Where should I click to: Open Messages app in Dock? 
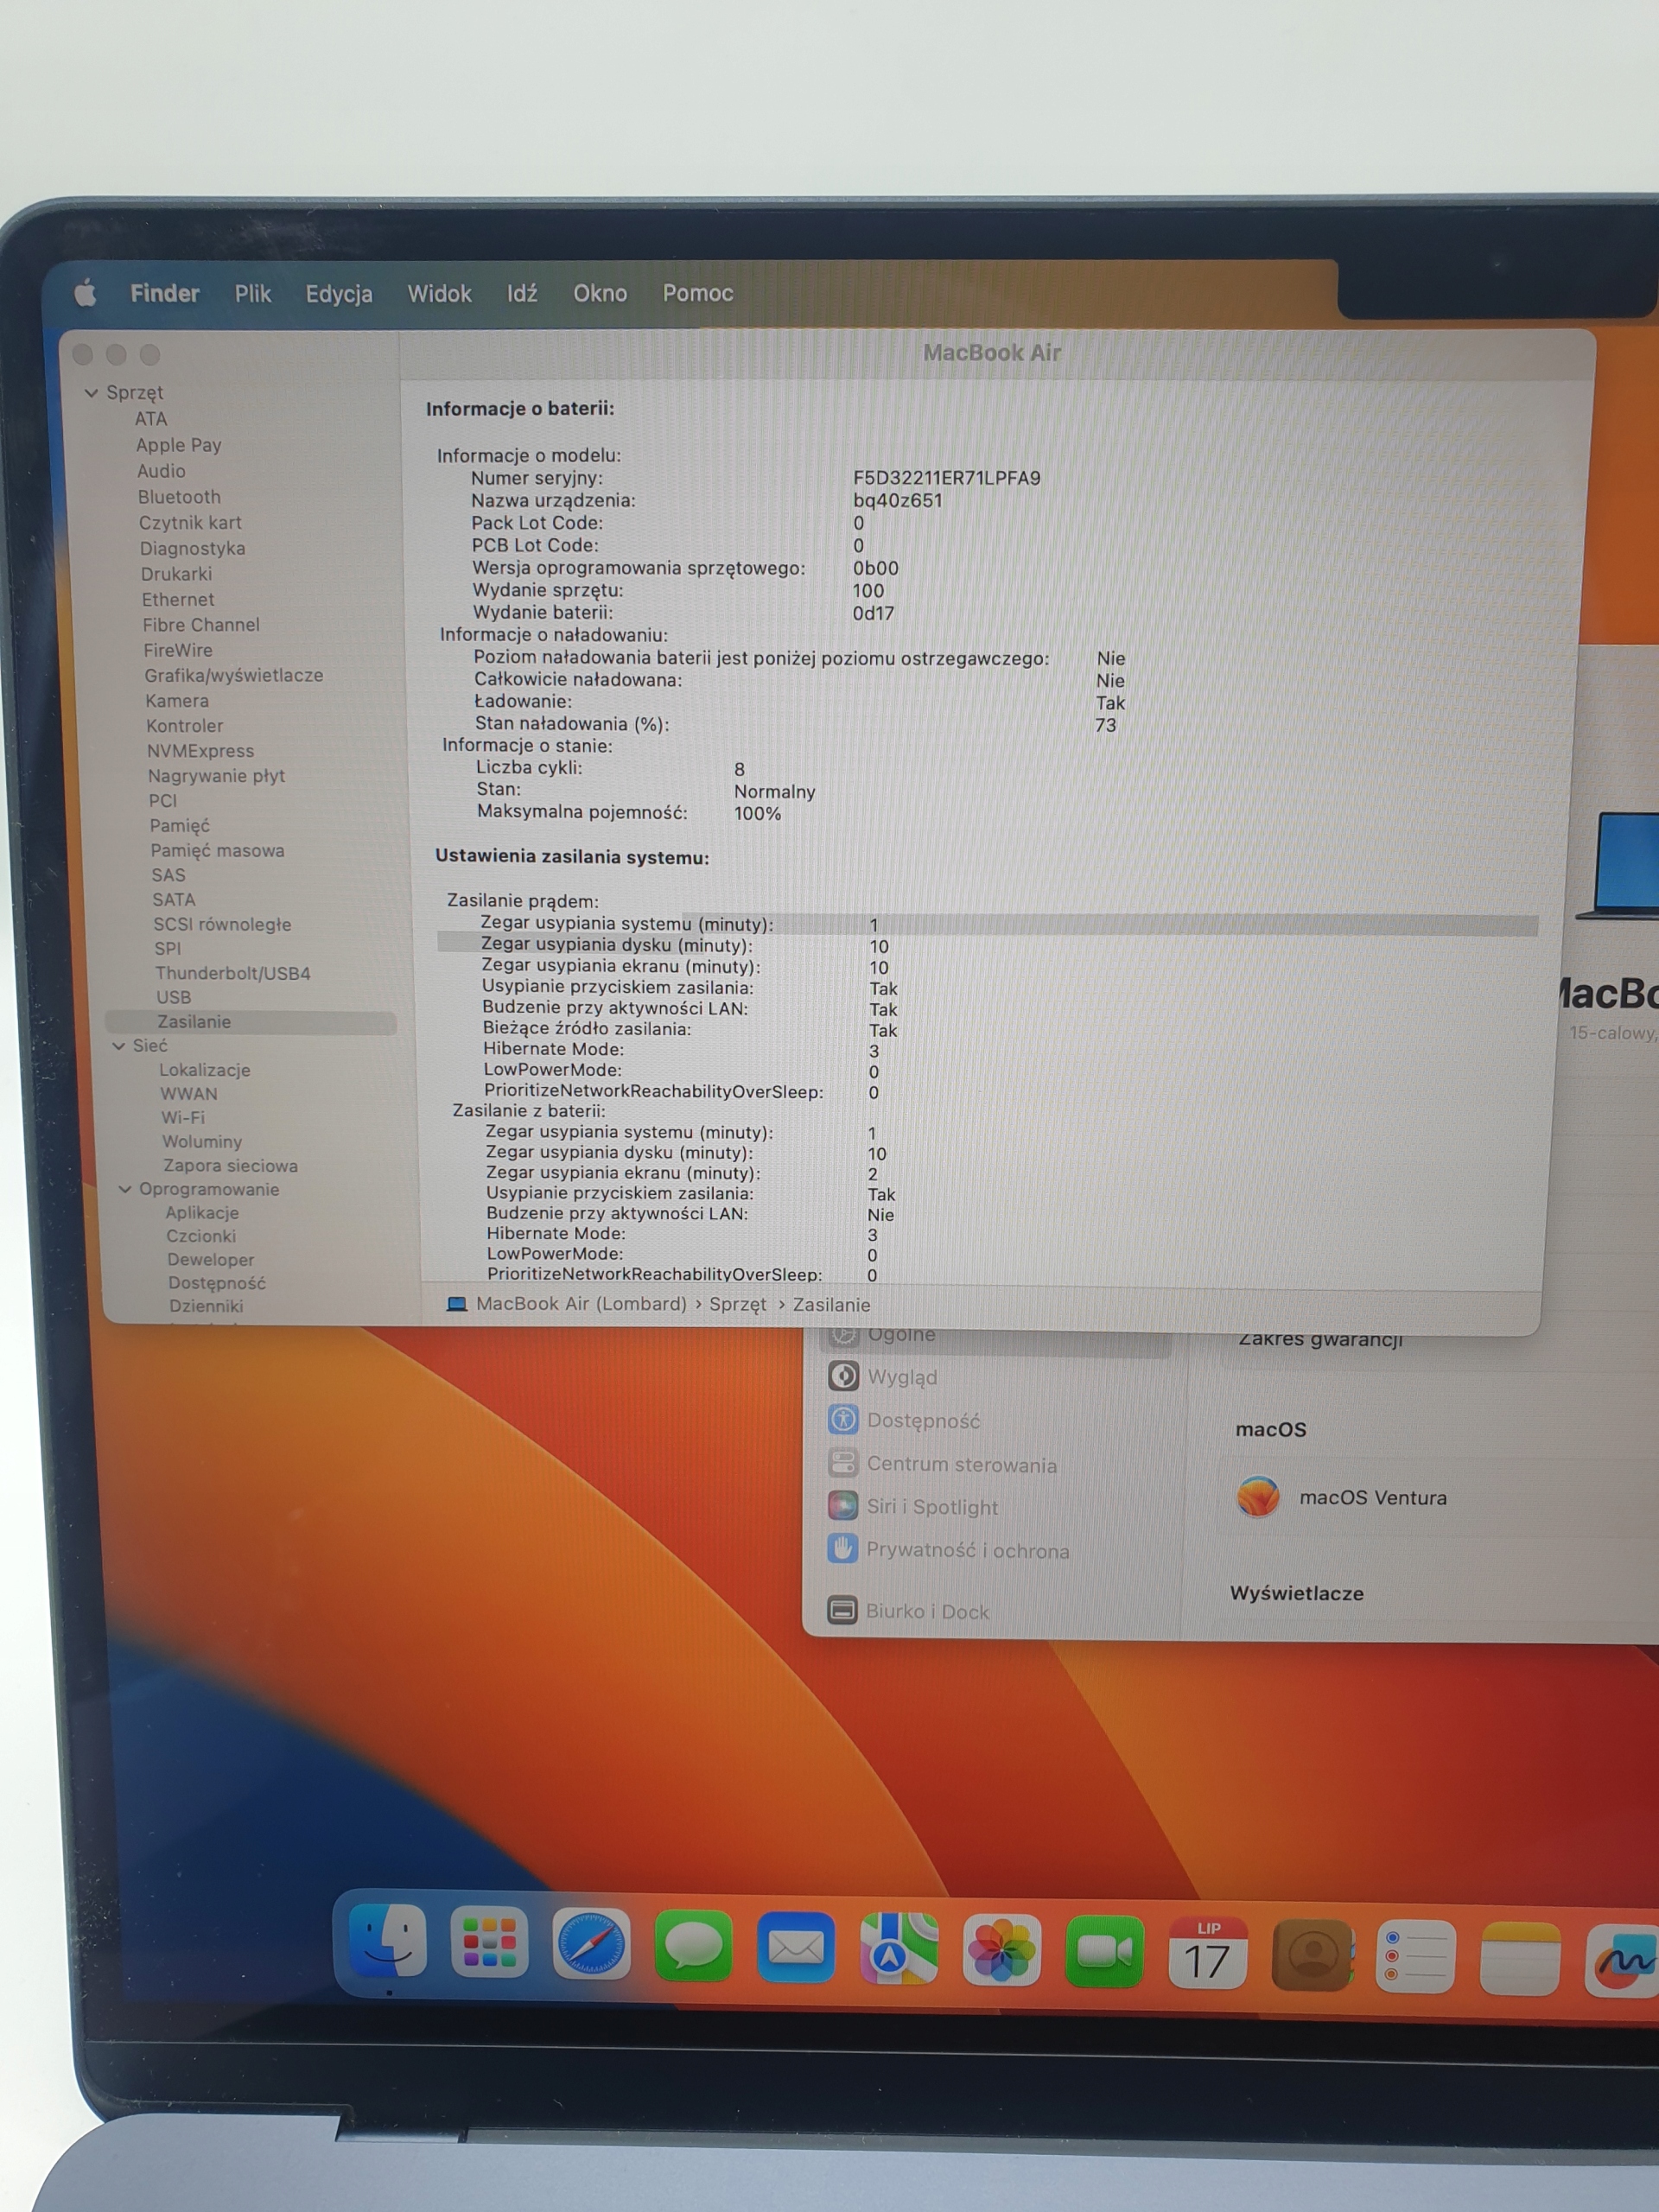click(x=693, y=1946)
